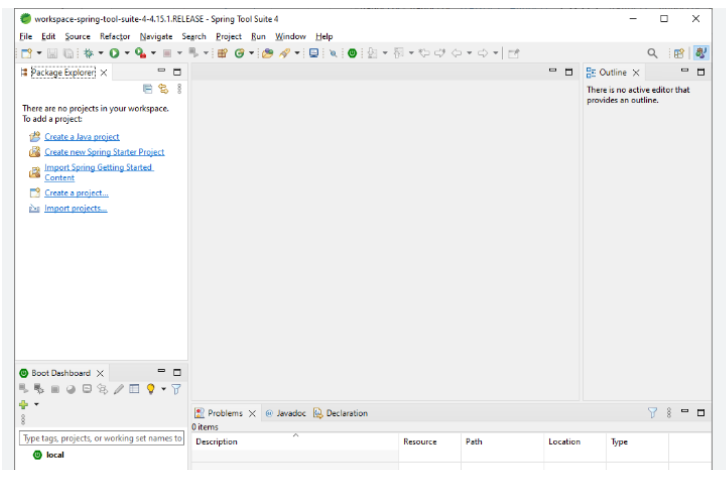Open dropdown beside Boot Dashboard lightbulb

coord(163,389)
